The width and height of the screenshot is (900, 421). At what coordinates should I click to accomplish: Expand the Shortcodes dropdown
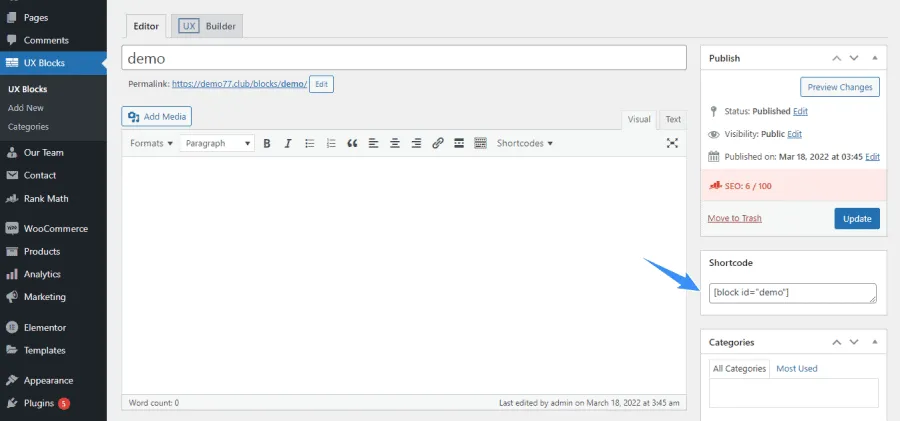524,143
